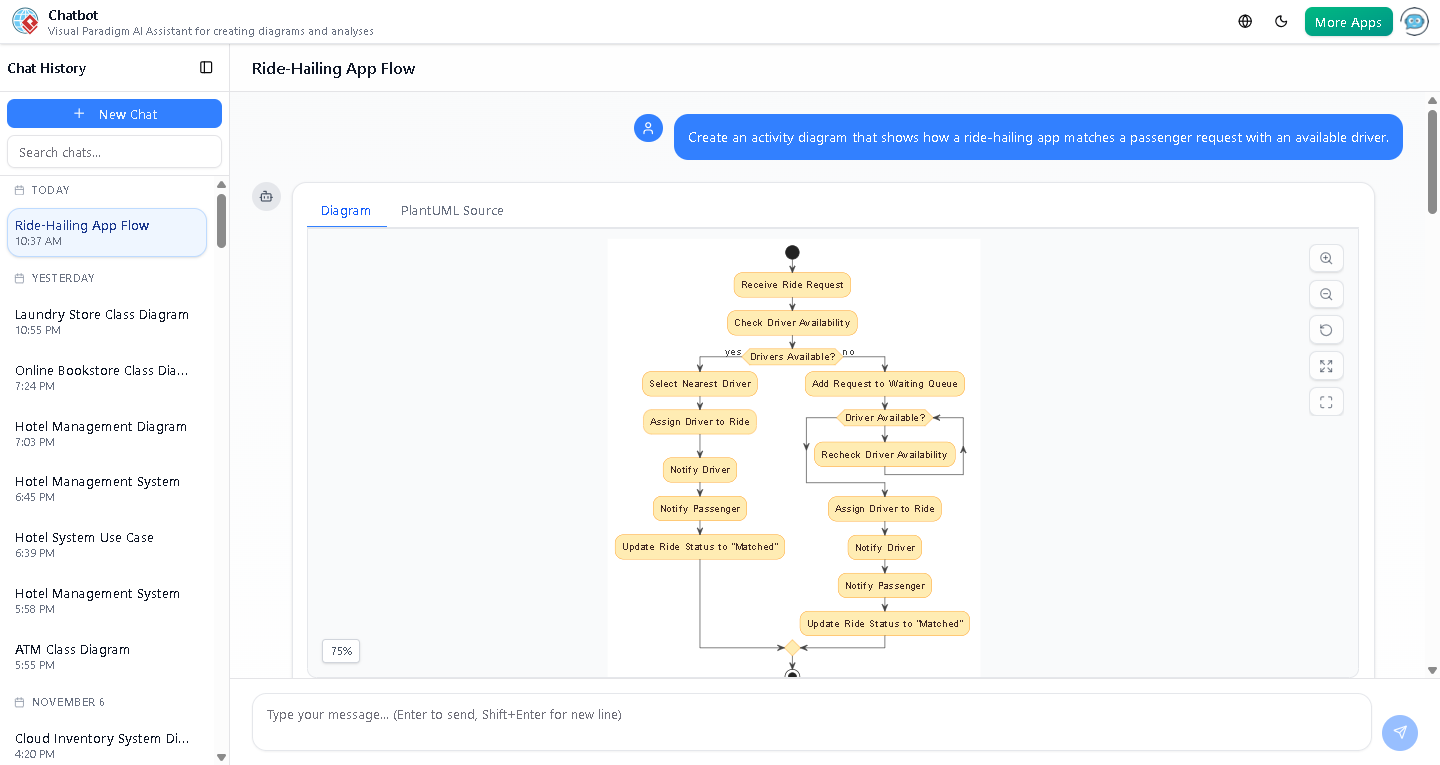The height and width of the screenshot is (765, 1440).
Task: Zoom out of the diagram view
Action: point(1326,294)
